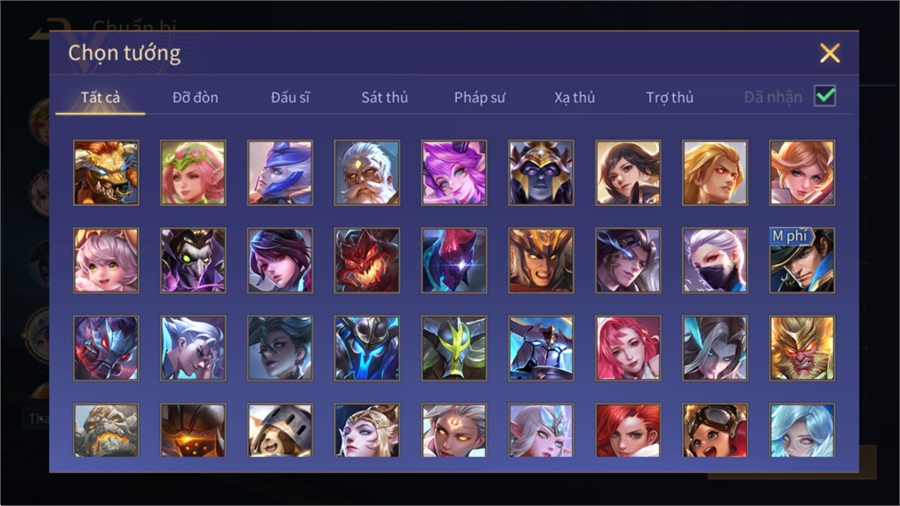Open the Trợ thủ tab

pos(670,98)
